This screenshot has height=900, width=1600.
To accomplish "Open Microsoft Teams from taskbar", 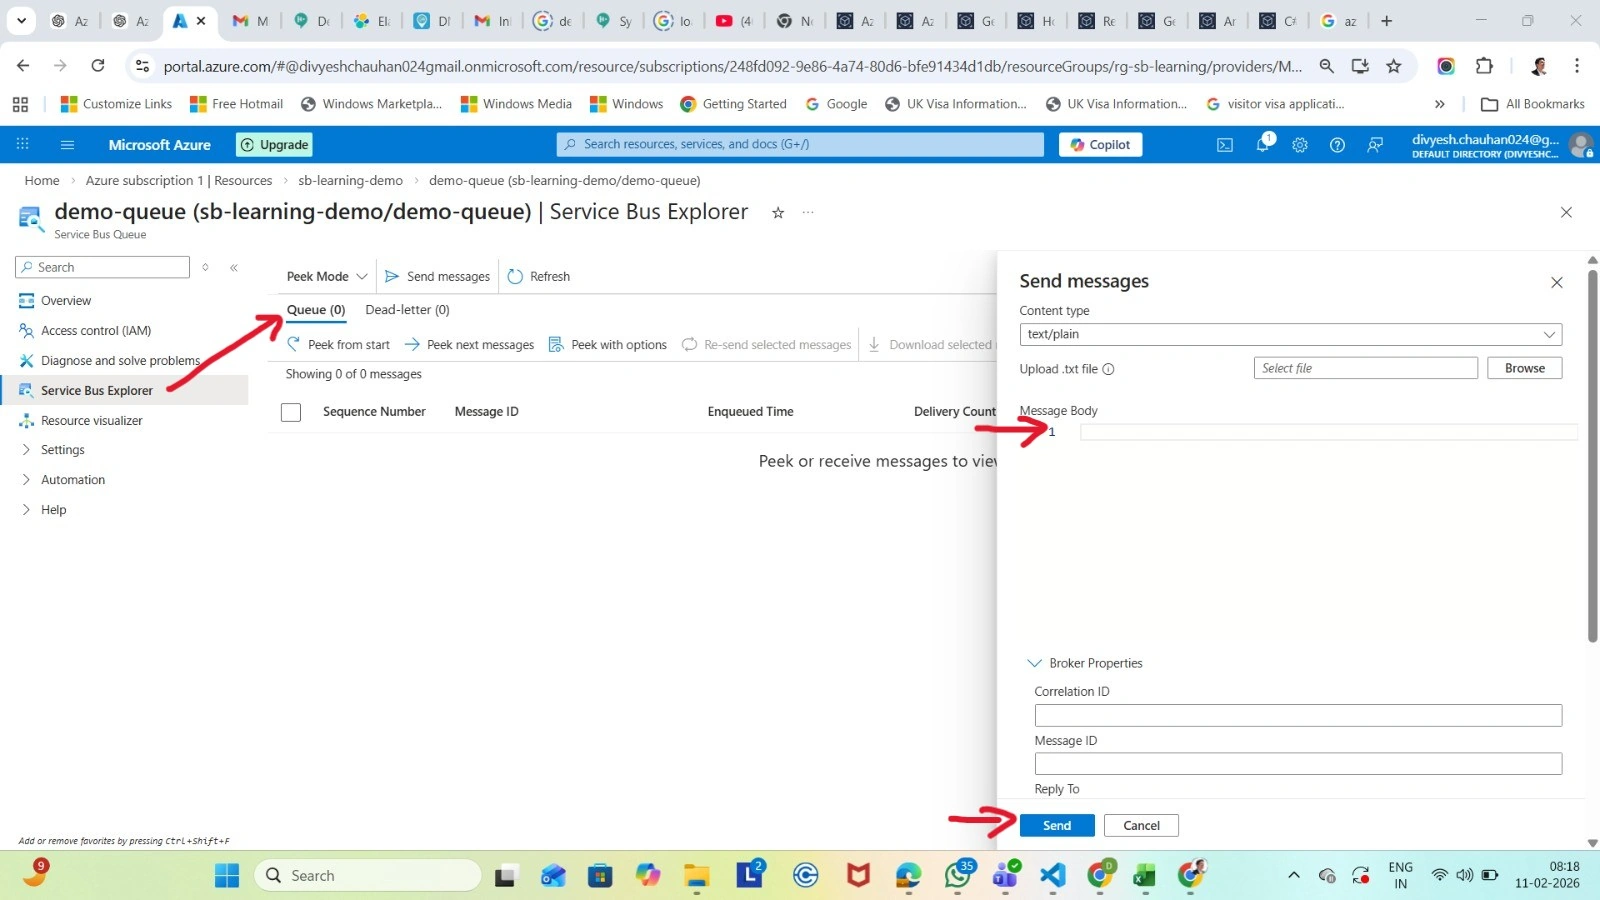I will click(x=1005, y=875).
